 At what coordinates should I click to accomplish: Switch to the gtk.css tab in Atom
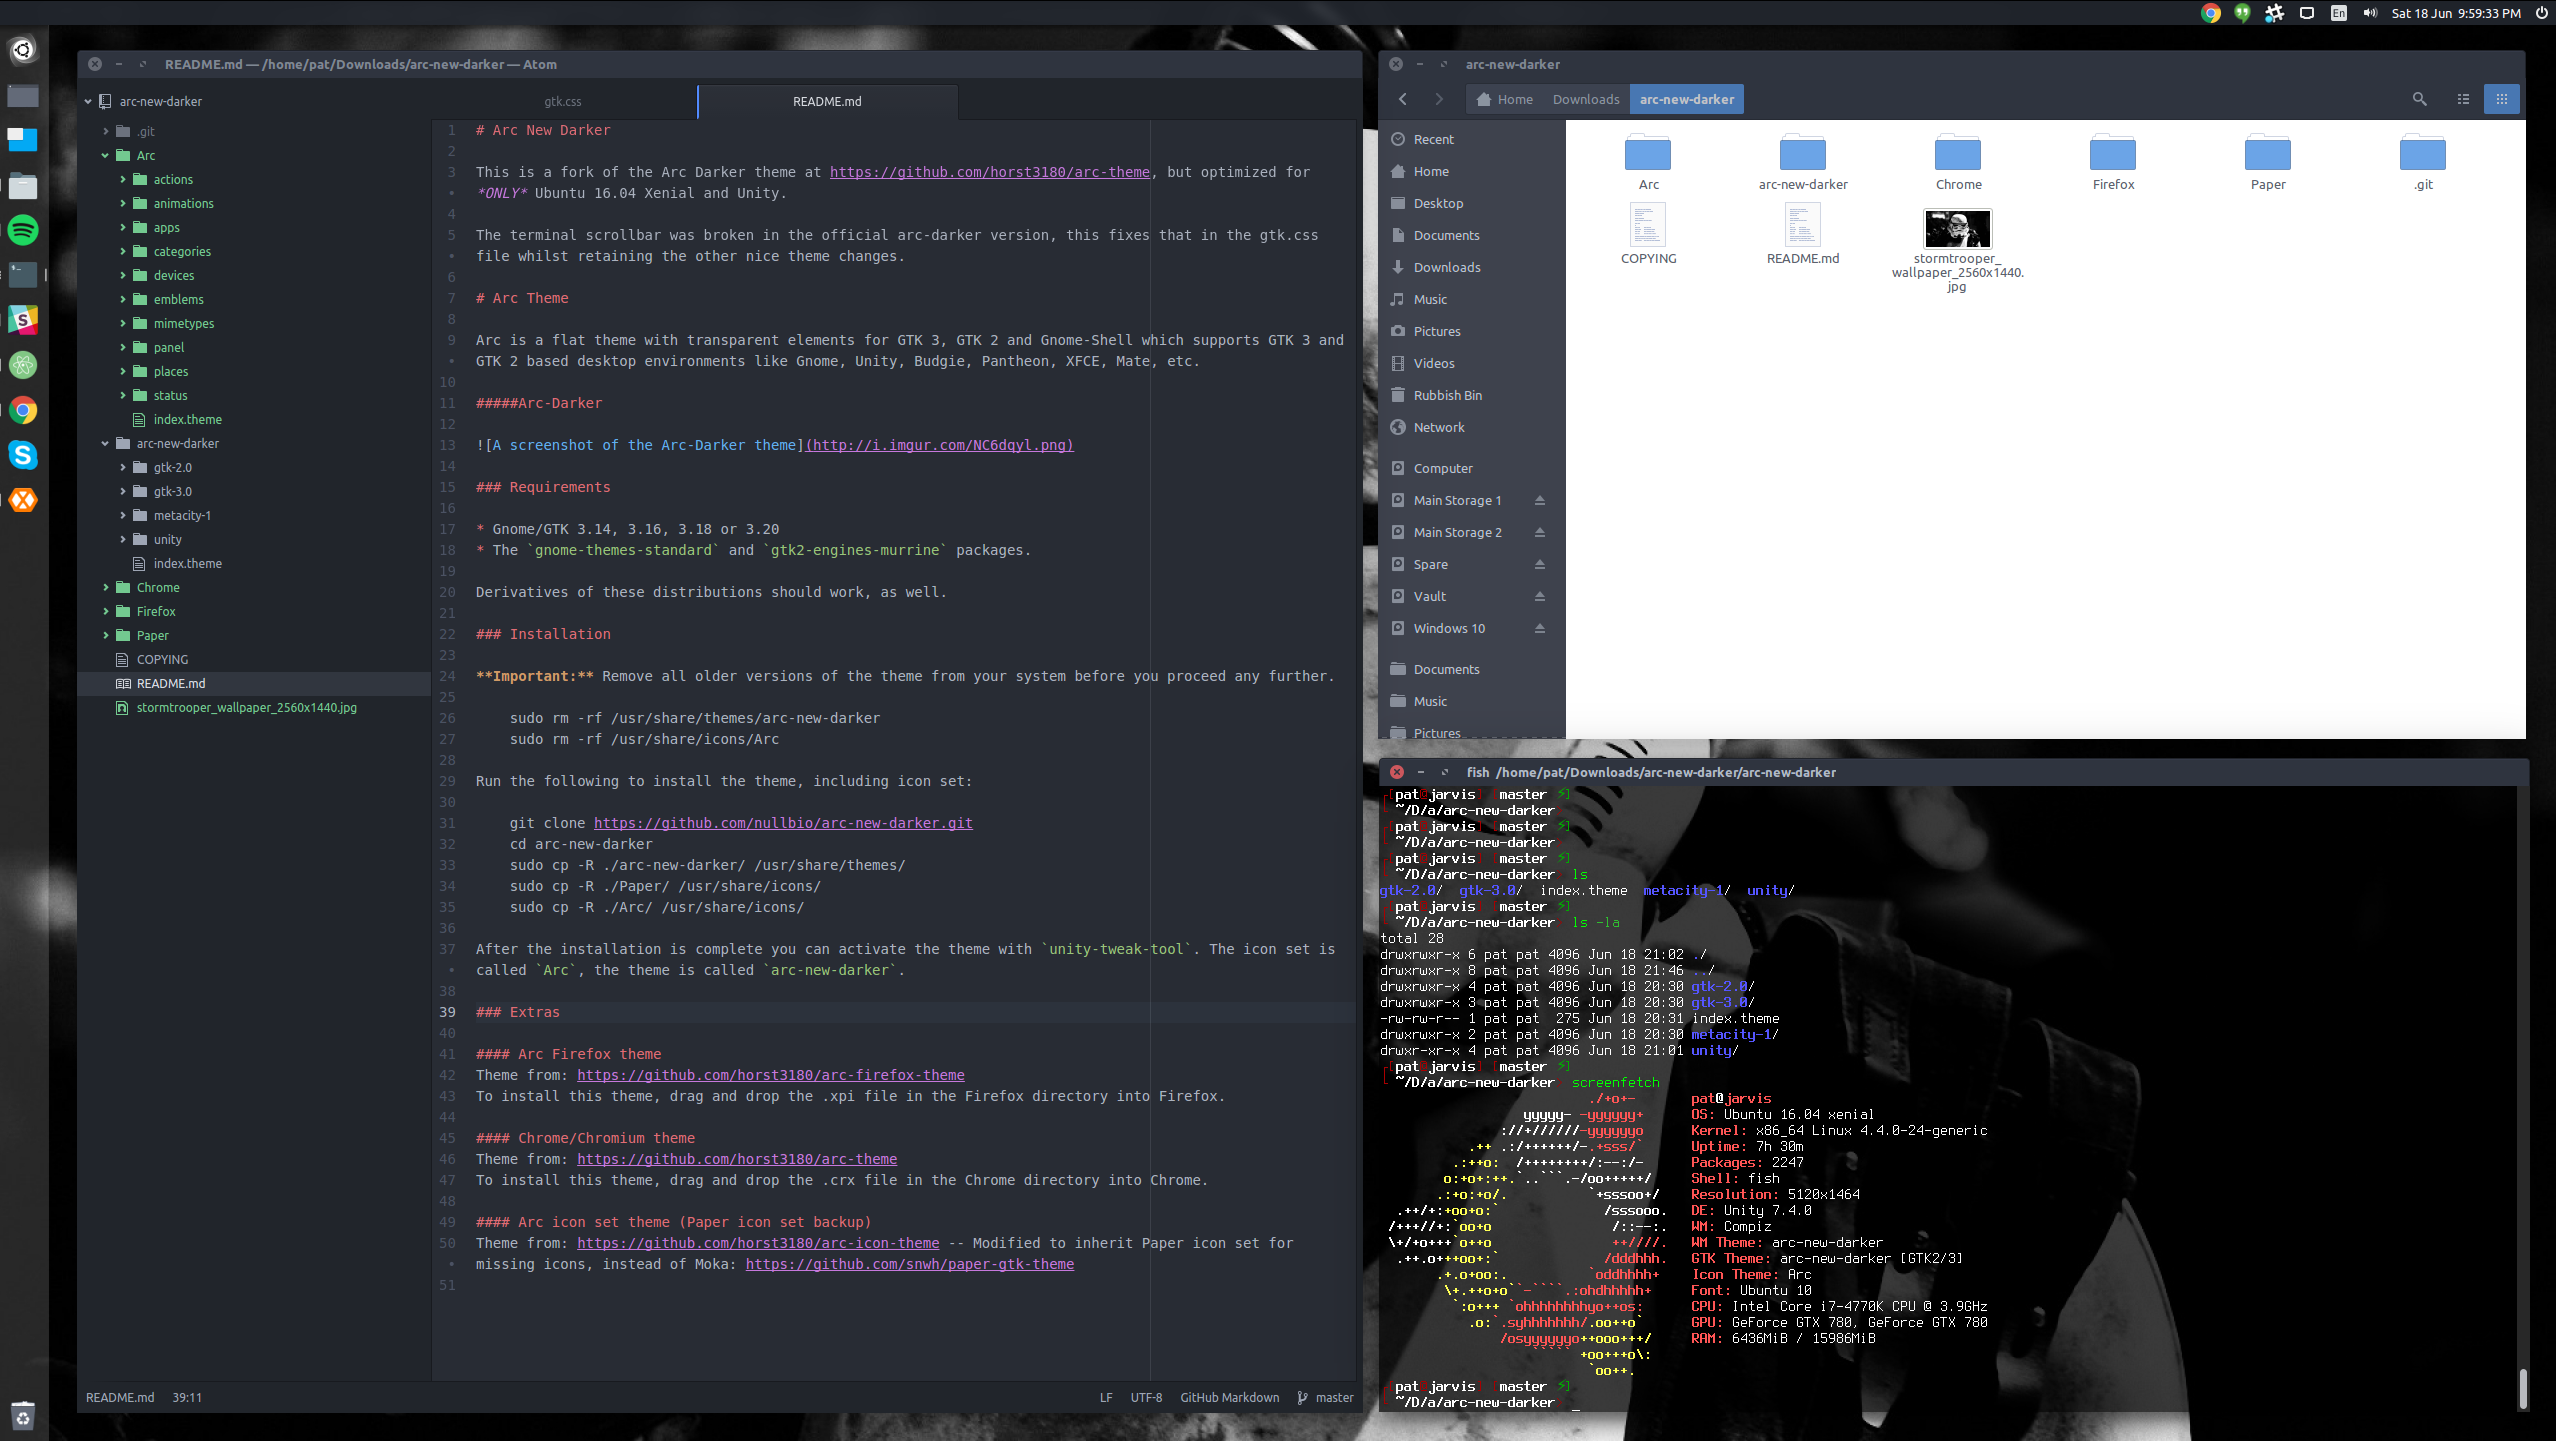[562, 101]
